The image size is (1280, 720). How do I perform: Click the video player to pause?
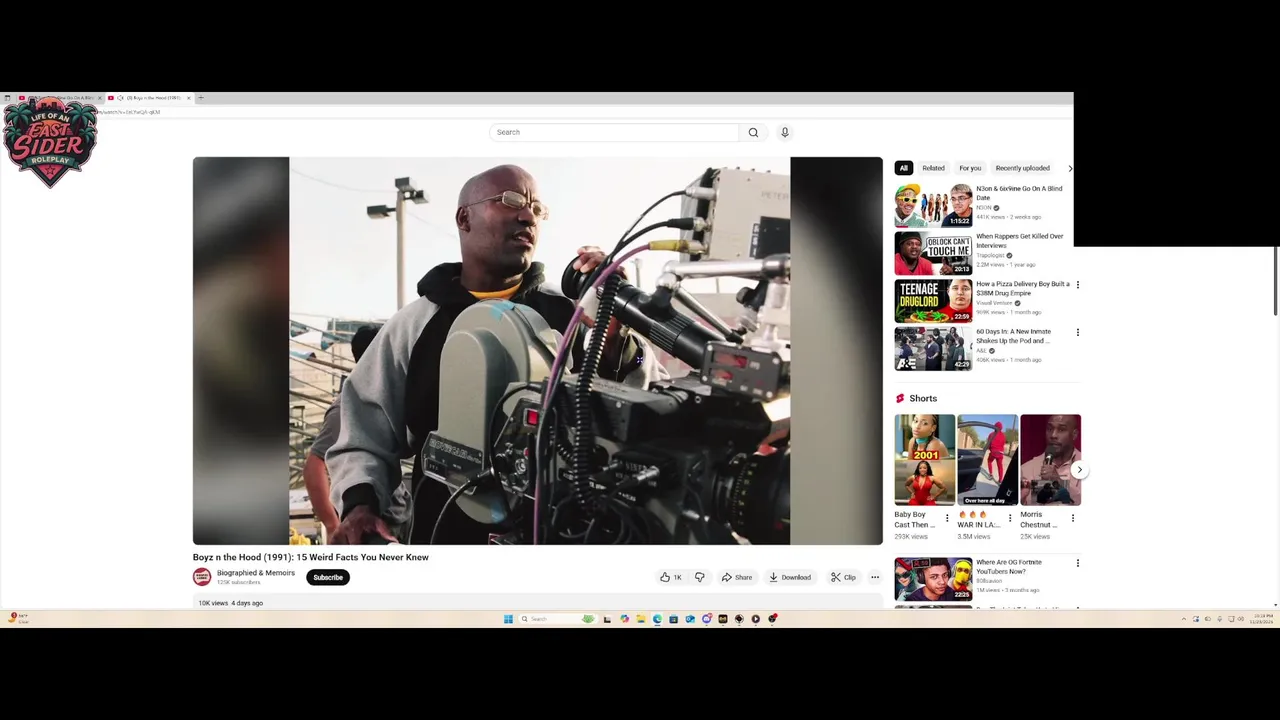(x=538, y=351)
